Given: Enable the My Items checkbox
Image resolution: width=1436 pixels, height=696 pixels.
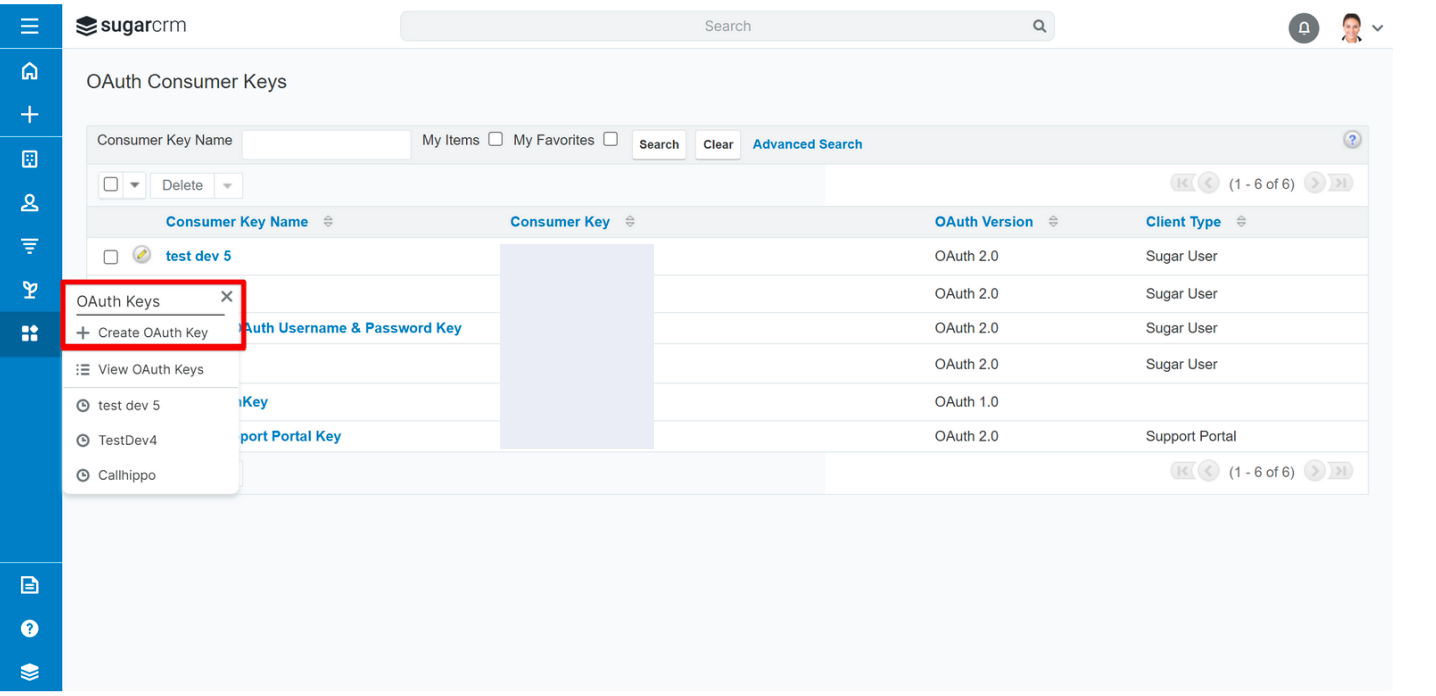Looking at the screenshot, I should pyautogui.click(x=495, y=139).
